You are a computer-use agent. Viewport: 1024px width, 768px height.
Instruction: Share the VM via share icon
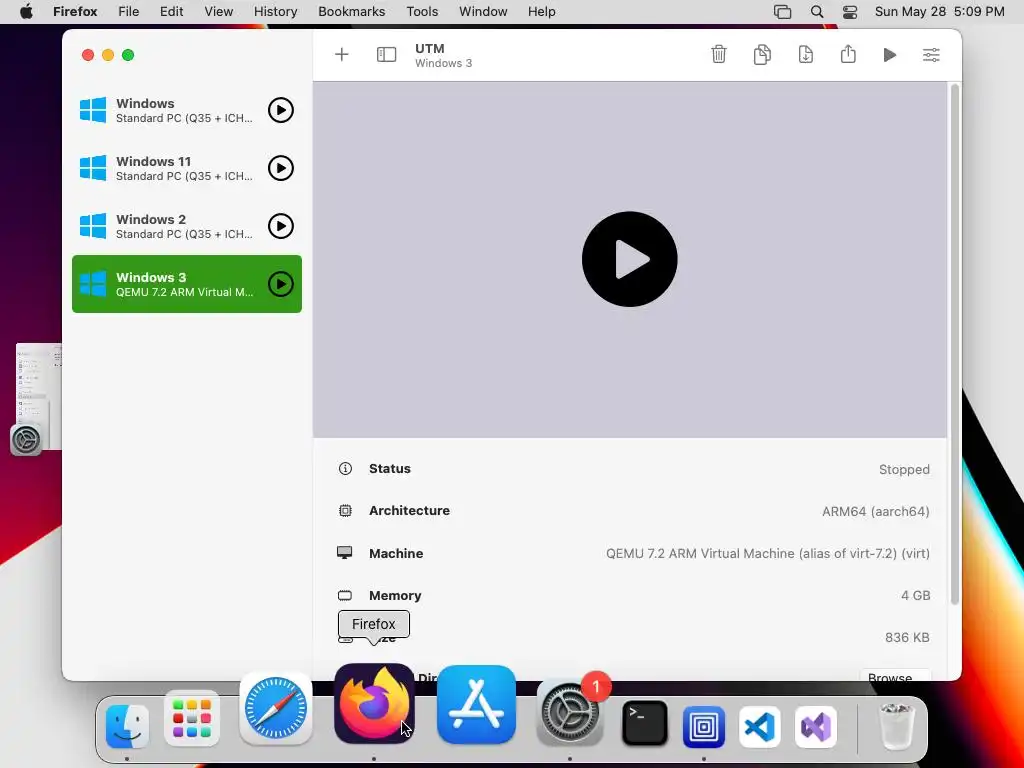pos(848,54)
